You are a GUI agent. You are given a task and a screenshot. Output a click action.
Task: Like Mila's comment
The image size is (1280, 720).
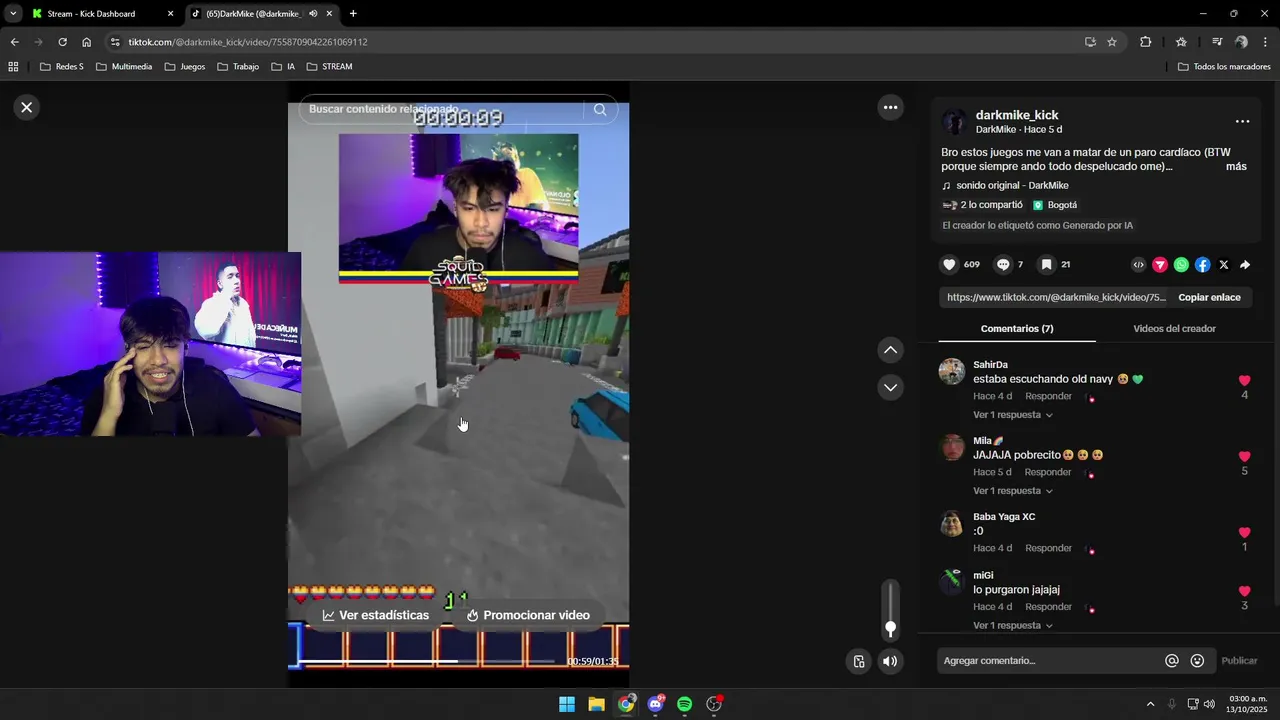coord(1244,457)
